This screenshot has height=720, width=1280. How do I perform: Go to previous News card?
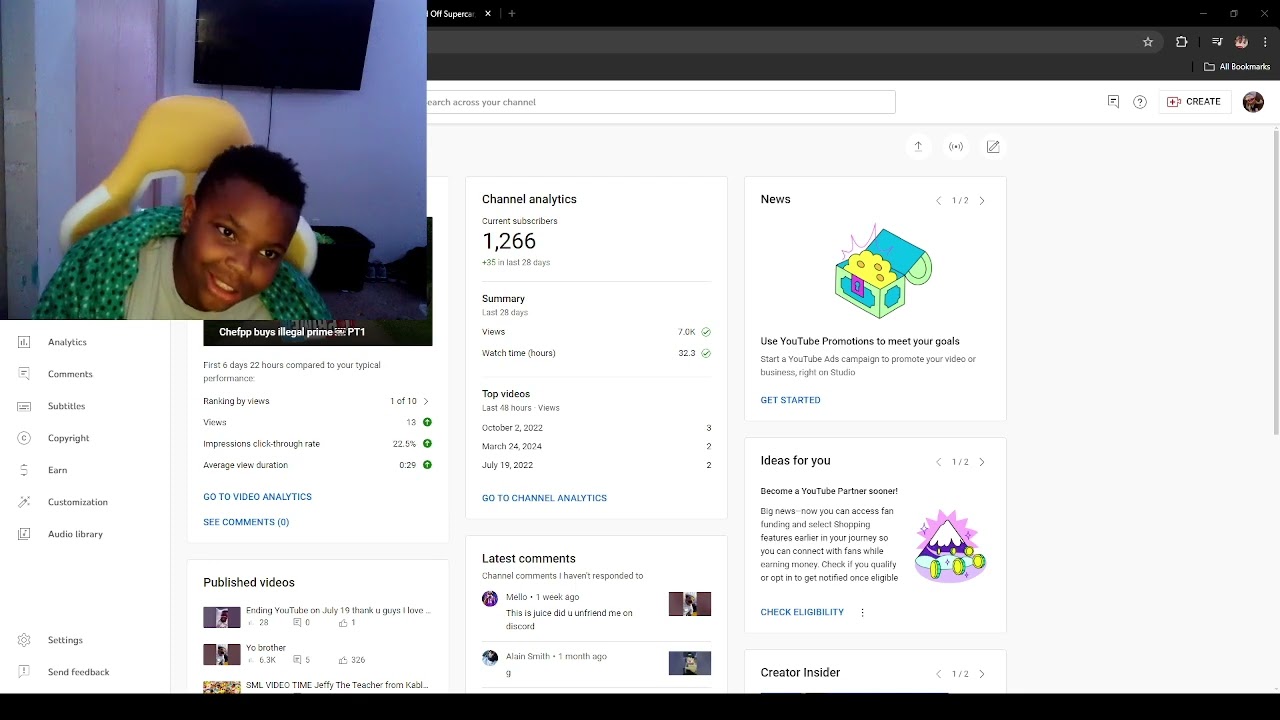coord(938,201)
